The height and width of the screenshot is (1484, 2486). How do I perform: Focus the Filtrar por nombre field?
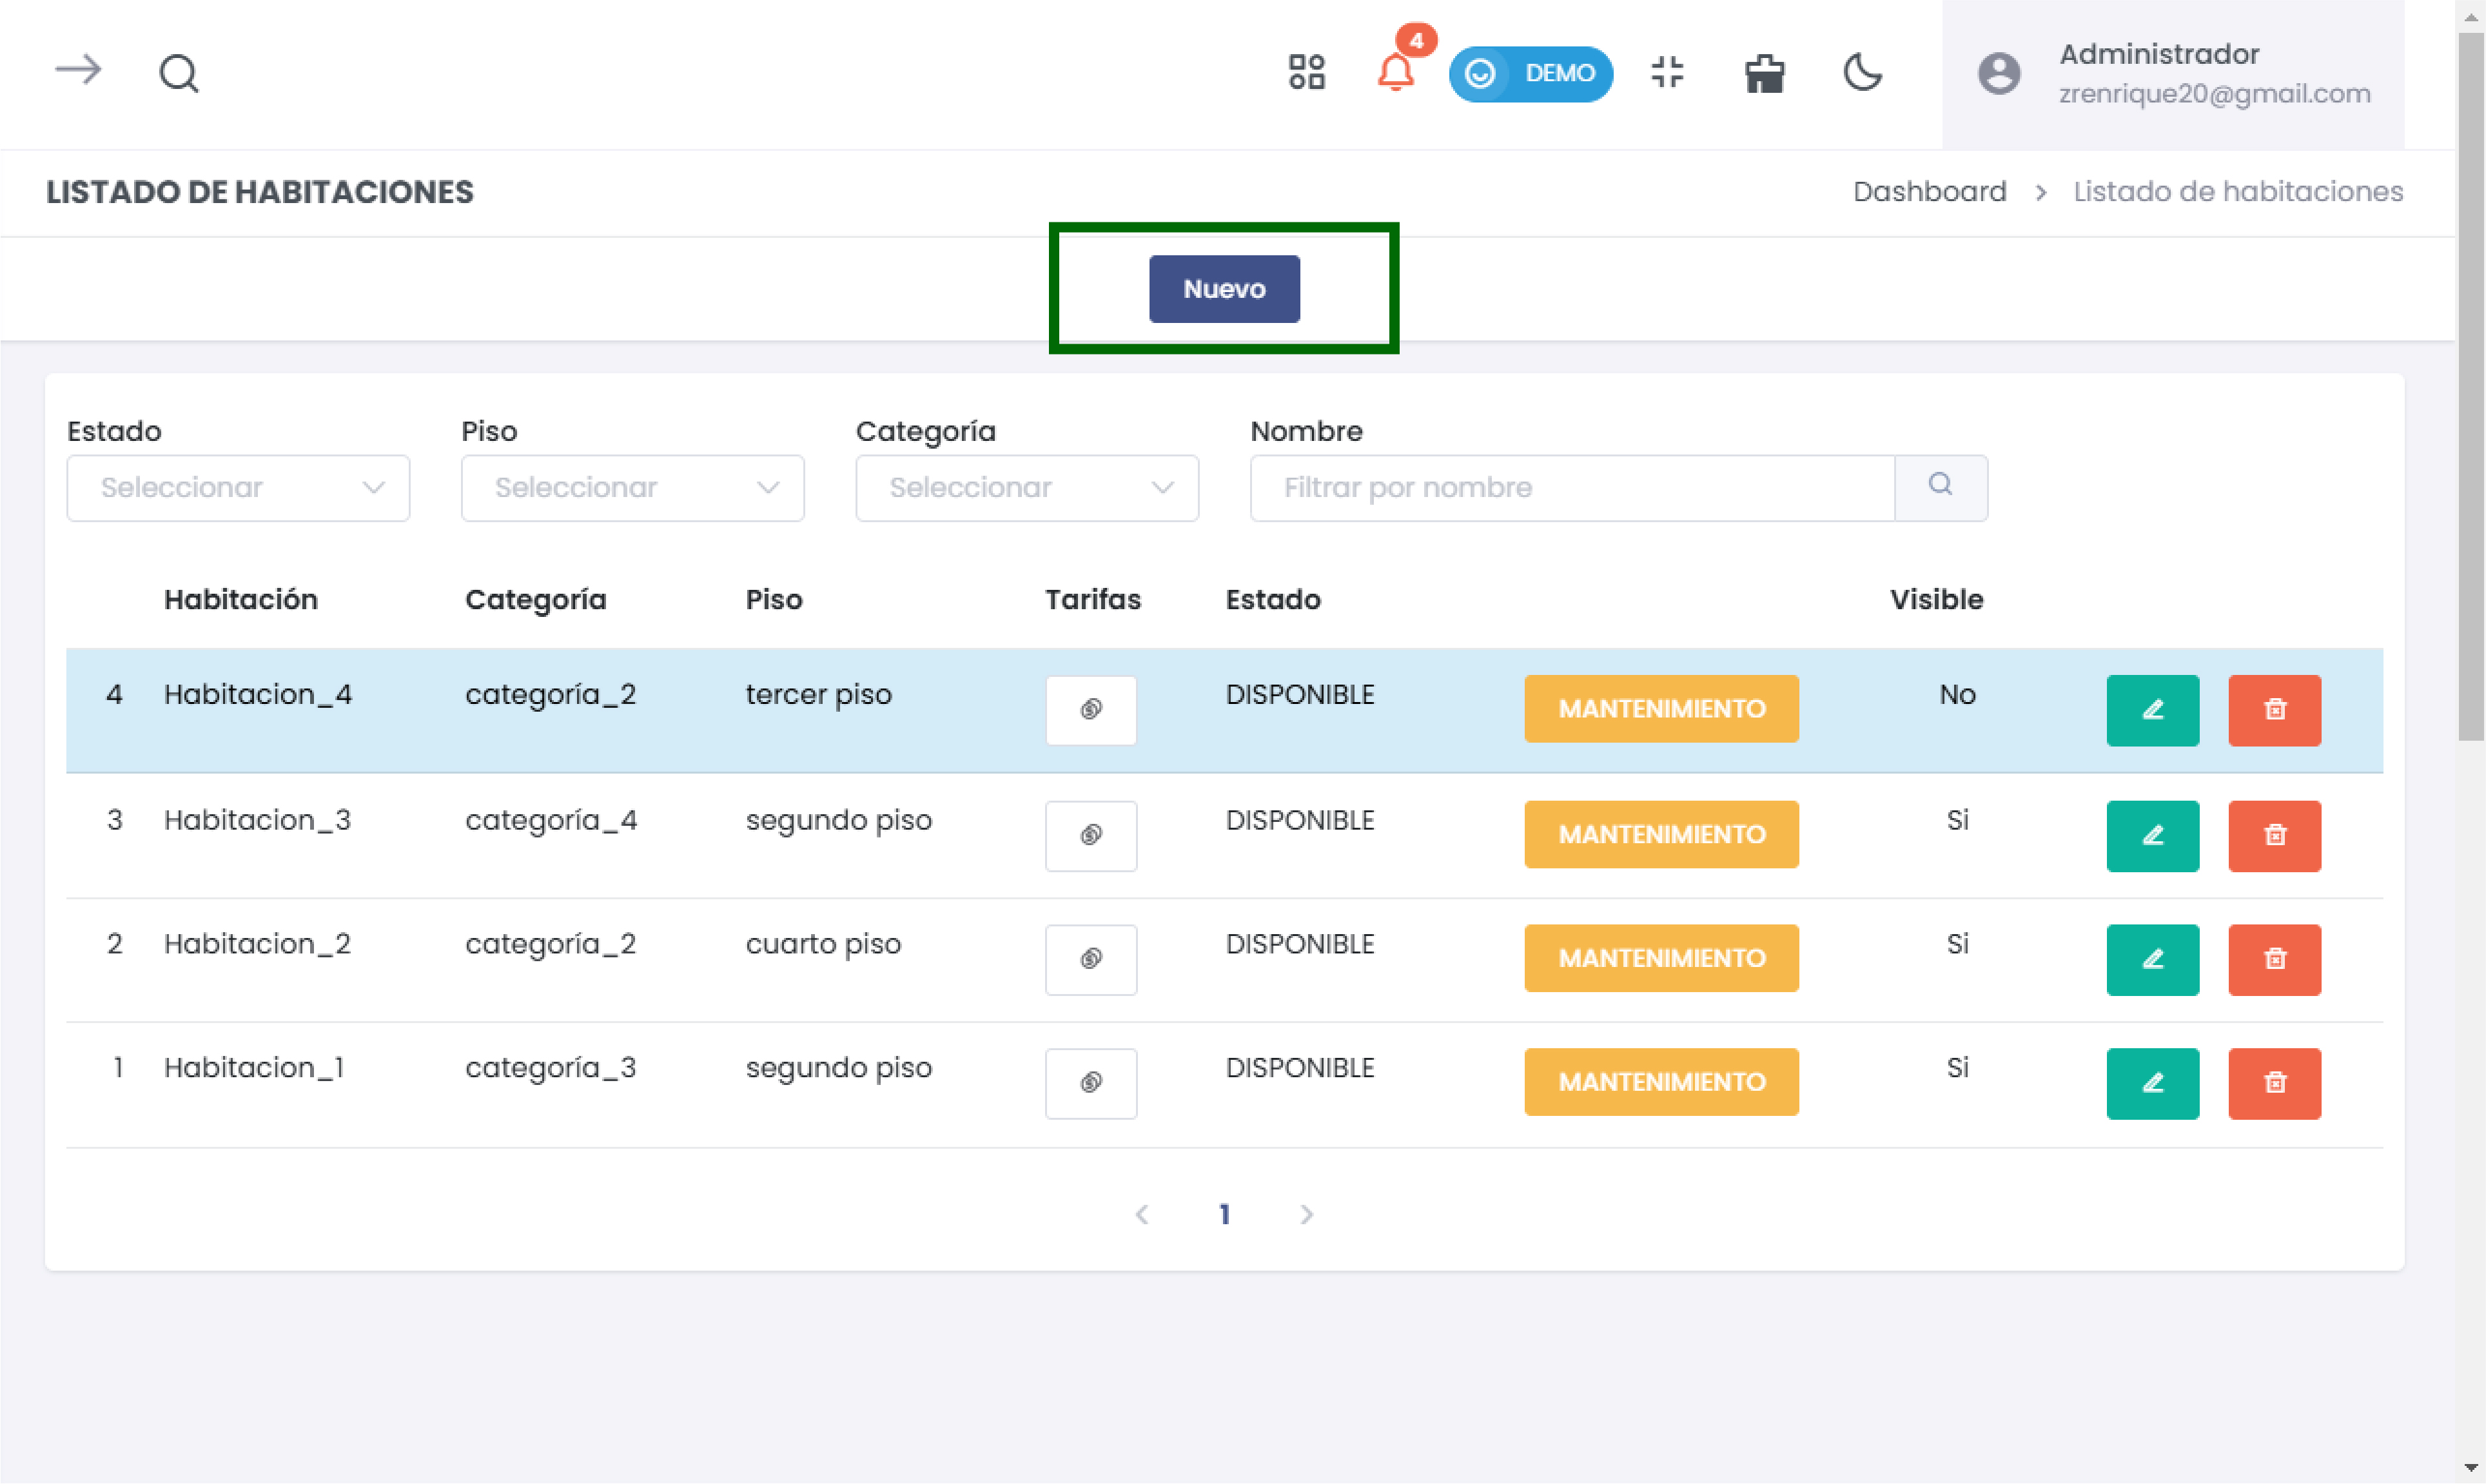pos(1571,488)
